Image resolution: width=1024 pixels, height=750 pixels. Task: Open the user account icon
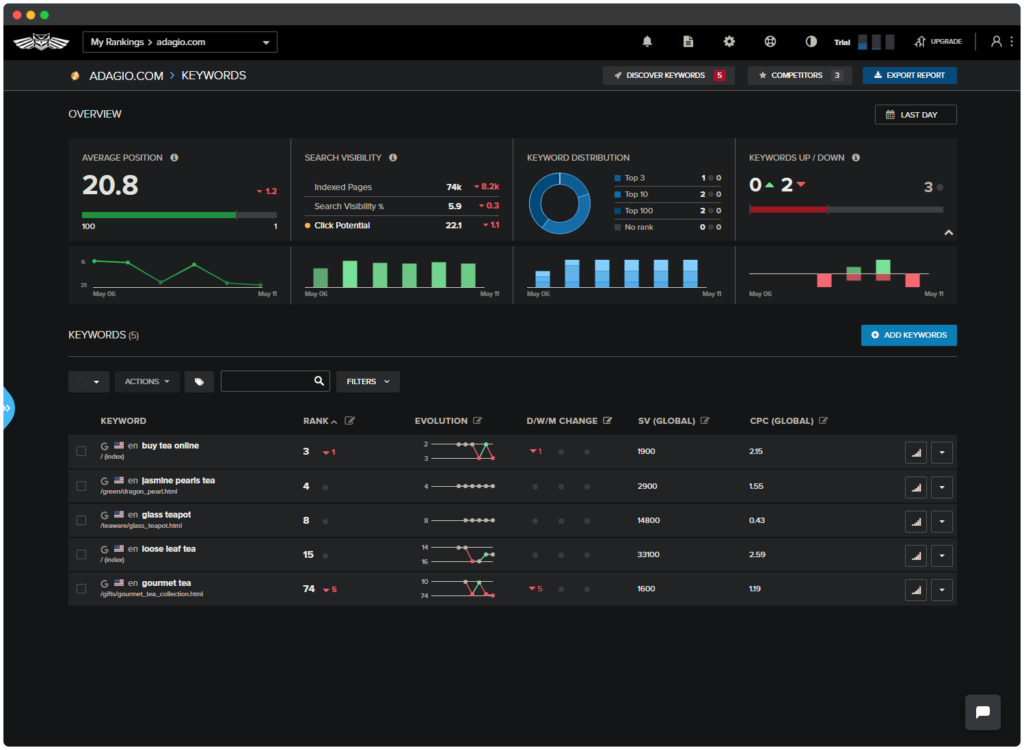[x=996, y=42]
